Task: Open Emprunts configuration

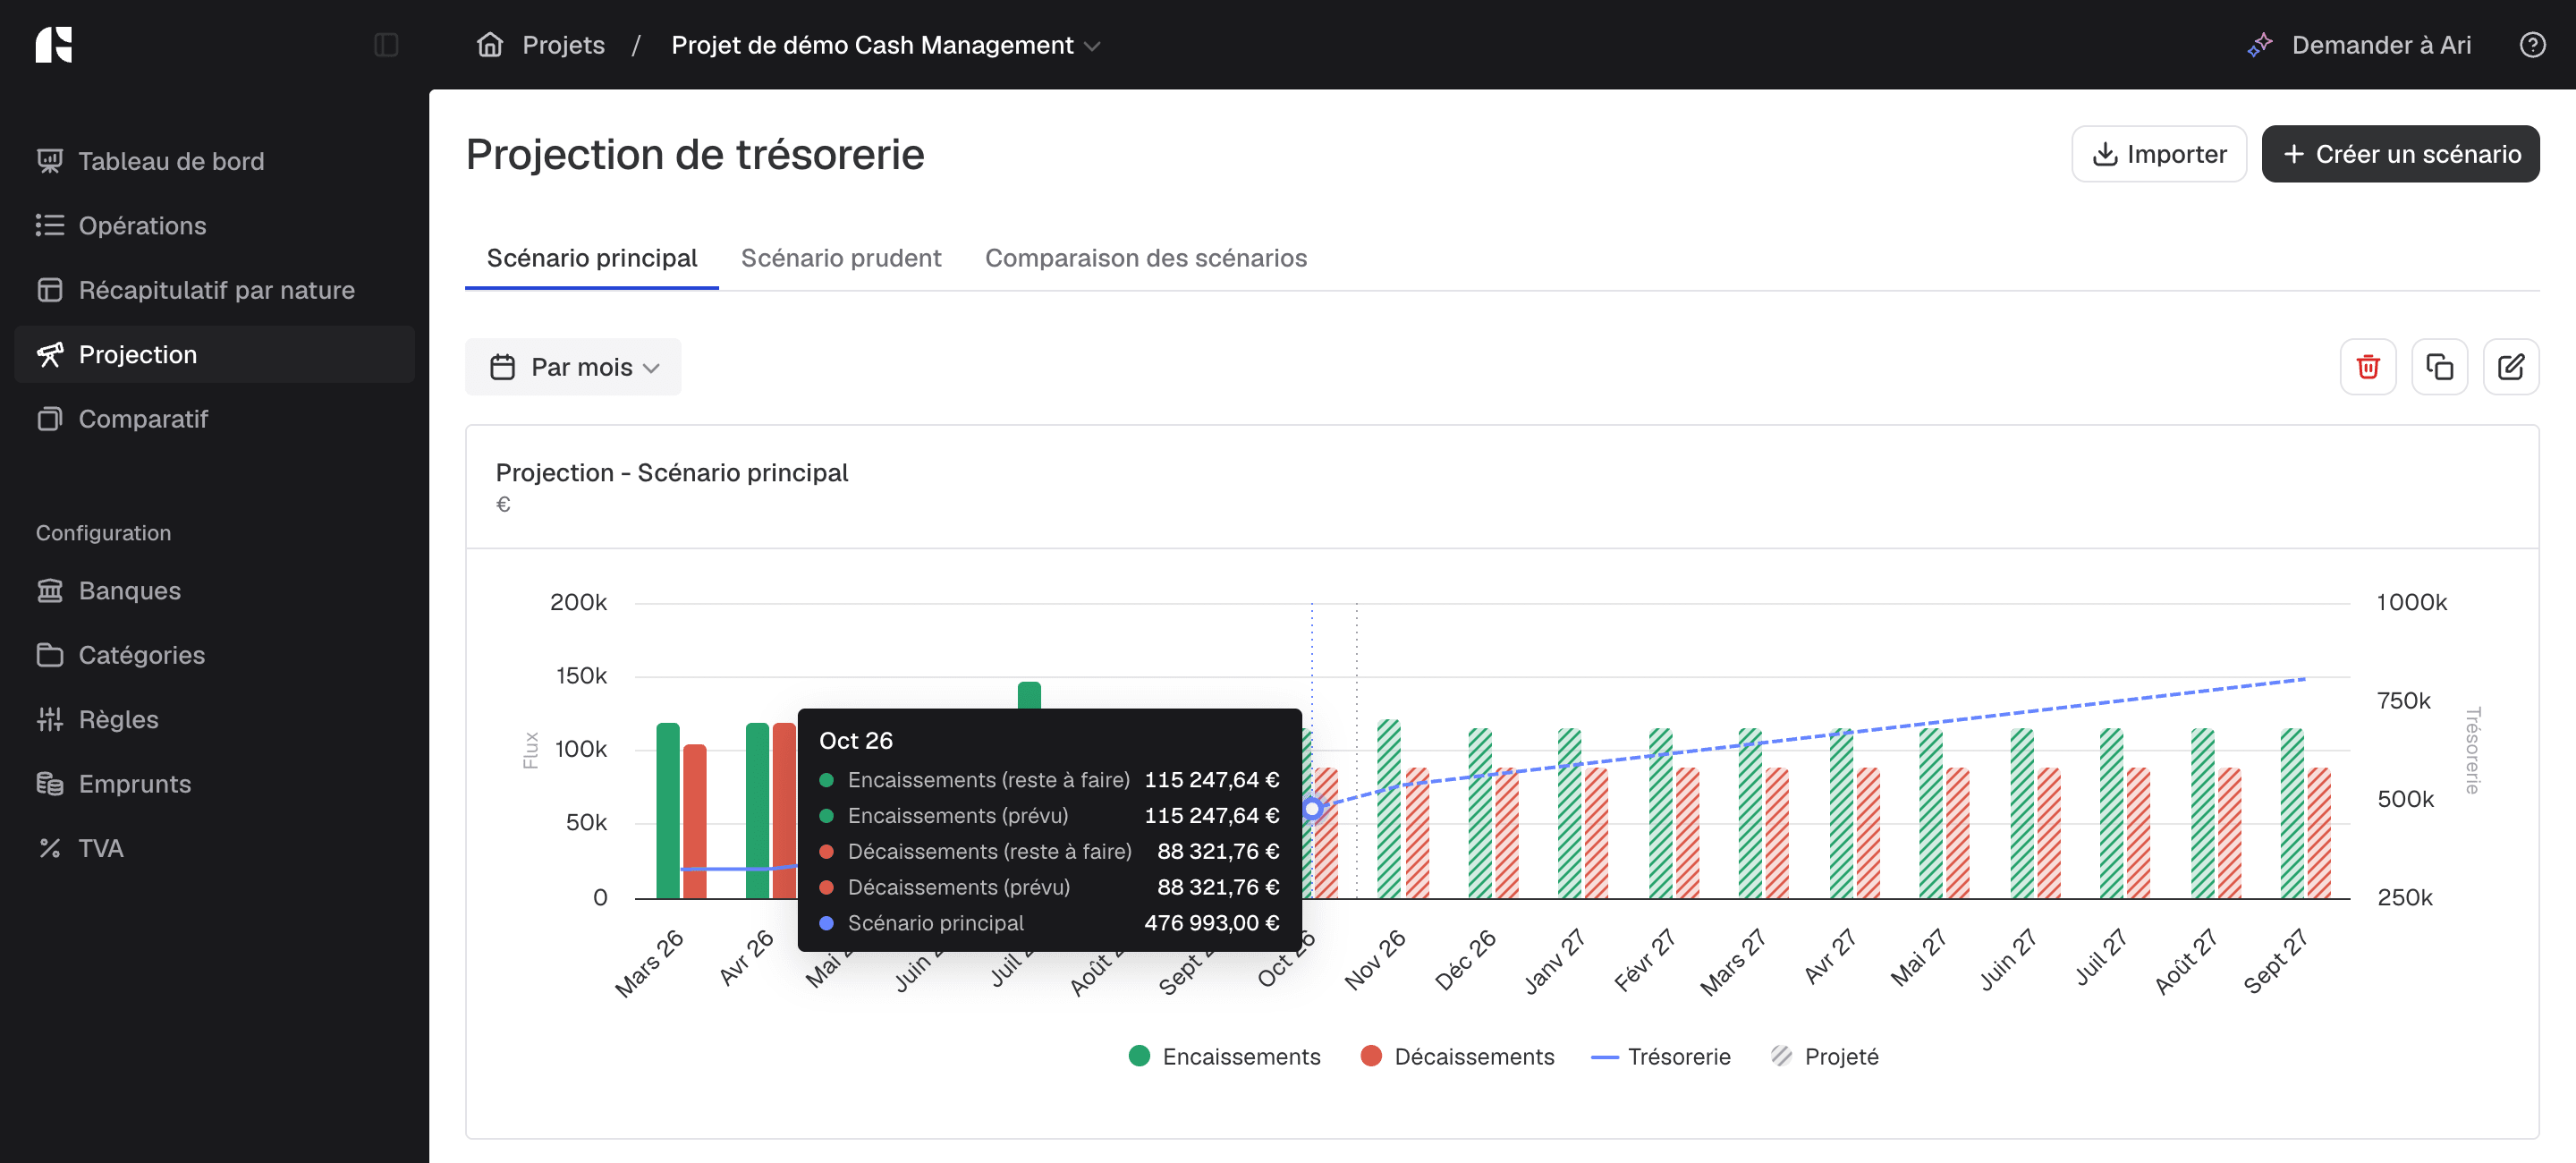Action: click(214, 784)
